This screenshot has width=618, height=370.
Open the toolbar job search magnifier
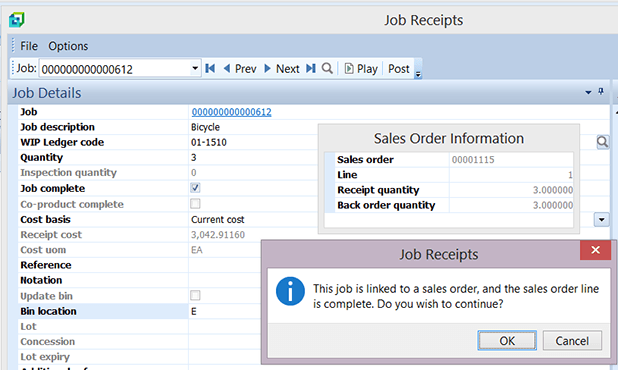click(x=327, y=69)
